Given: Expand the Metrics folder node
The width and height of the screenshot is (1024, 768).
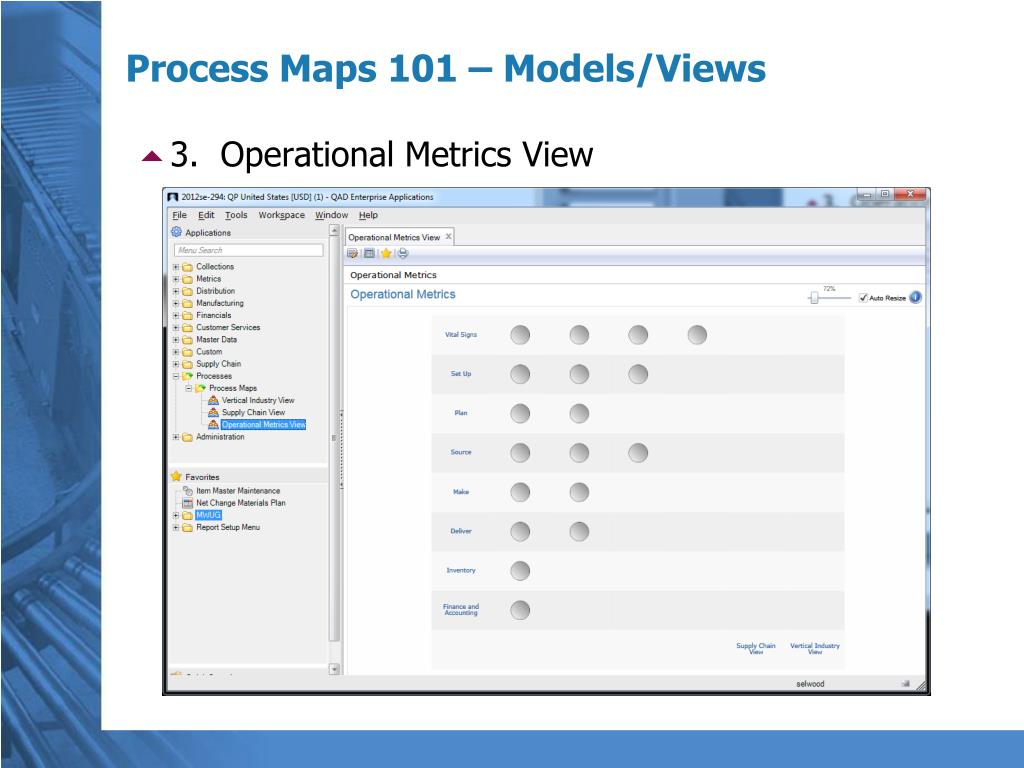Looking at the screenshot, I should pos(176,279).
